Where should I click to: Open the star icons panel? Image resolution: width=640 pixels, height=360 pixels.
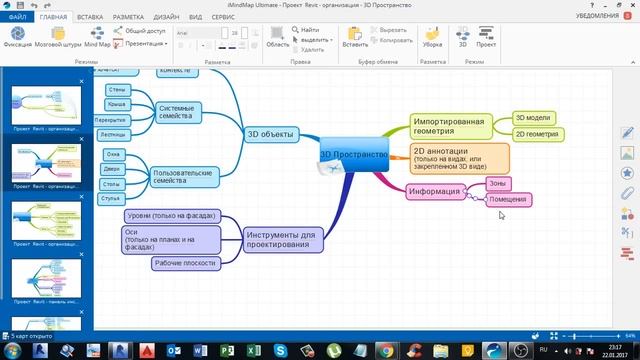click(627, 173)
